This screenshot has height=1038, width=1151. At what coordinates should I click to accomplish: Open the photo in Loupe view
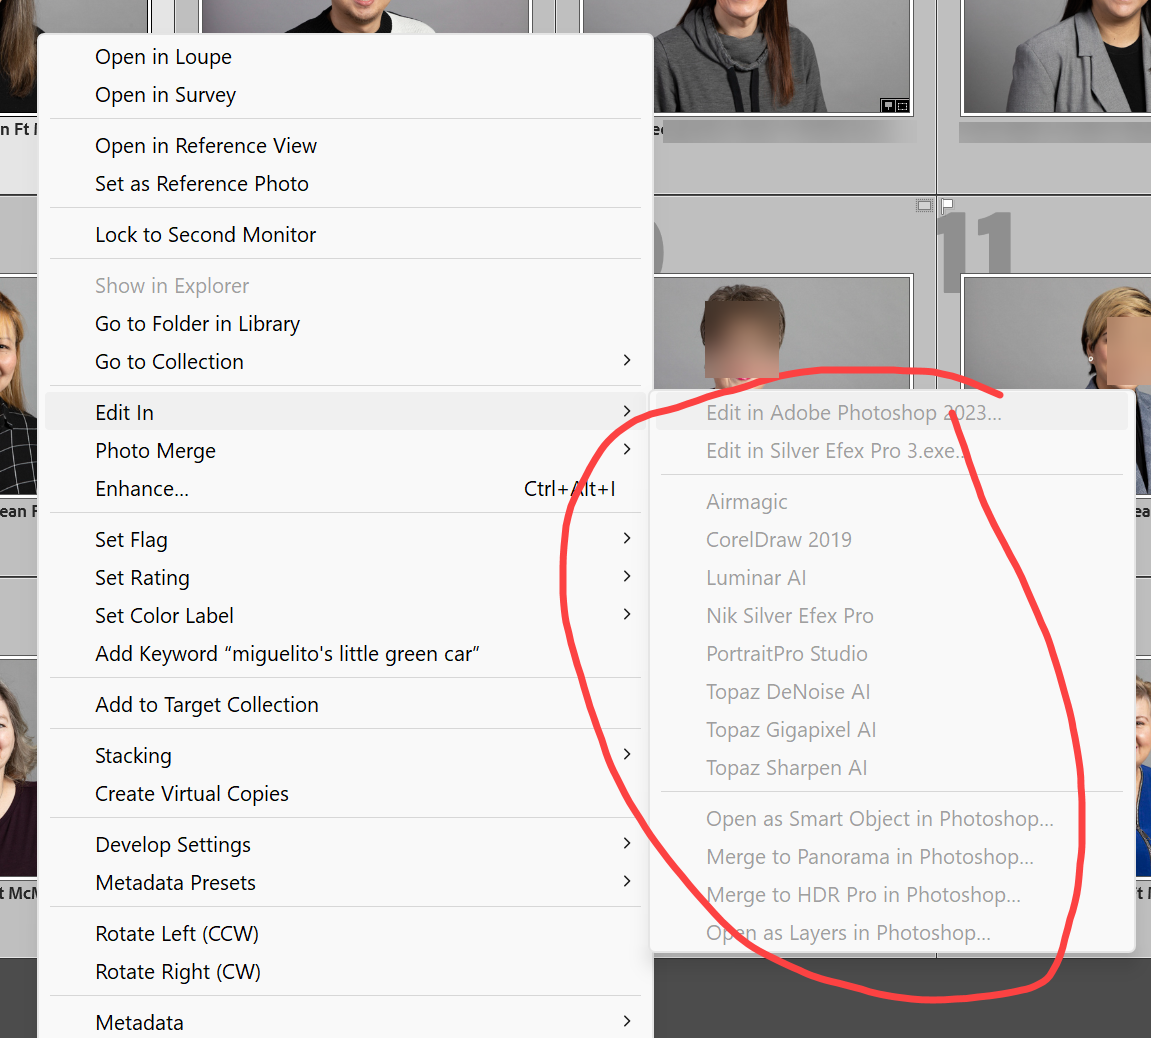(x=163, y=57)
